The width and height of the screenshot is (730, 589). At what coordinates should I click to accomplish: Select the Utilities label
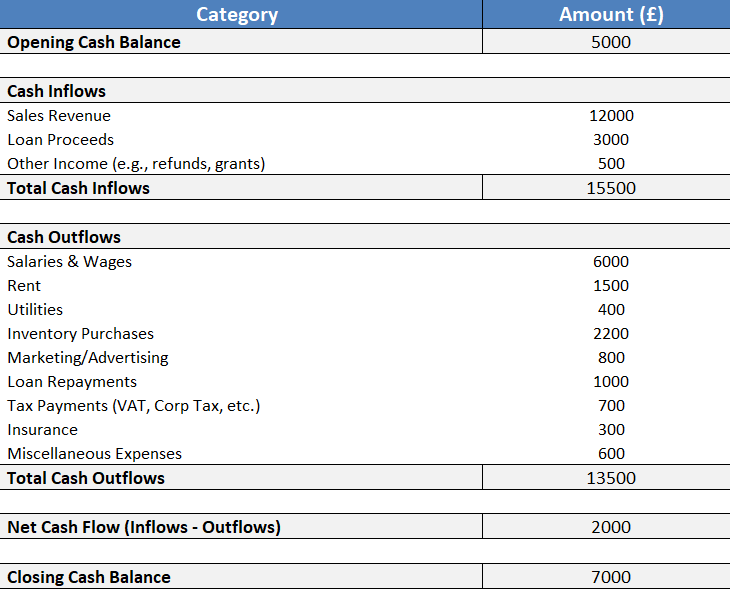point(35,310)
